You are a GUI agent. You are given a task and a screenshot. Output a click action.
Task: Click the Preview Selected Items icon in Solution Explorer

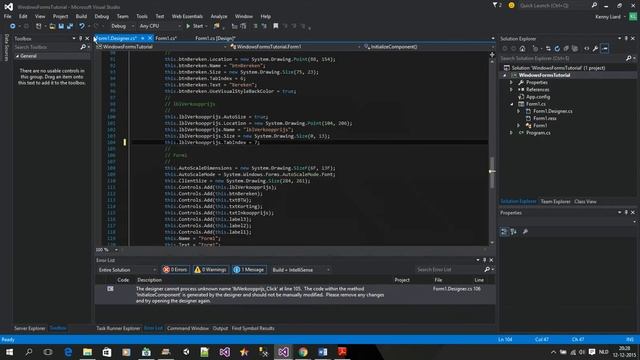tap(605, 49)
